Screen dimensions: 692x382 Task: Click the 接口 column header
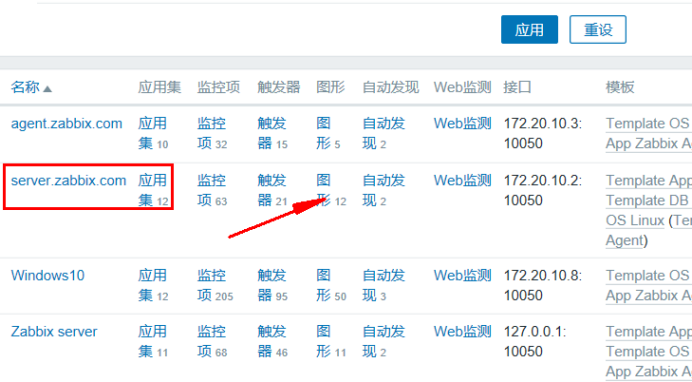pos(517,87)
